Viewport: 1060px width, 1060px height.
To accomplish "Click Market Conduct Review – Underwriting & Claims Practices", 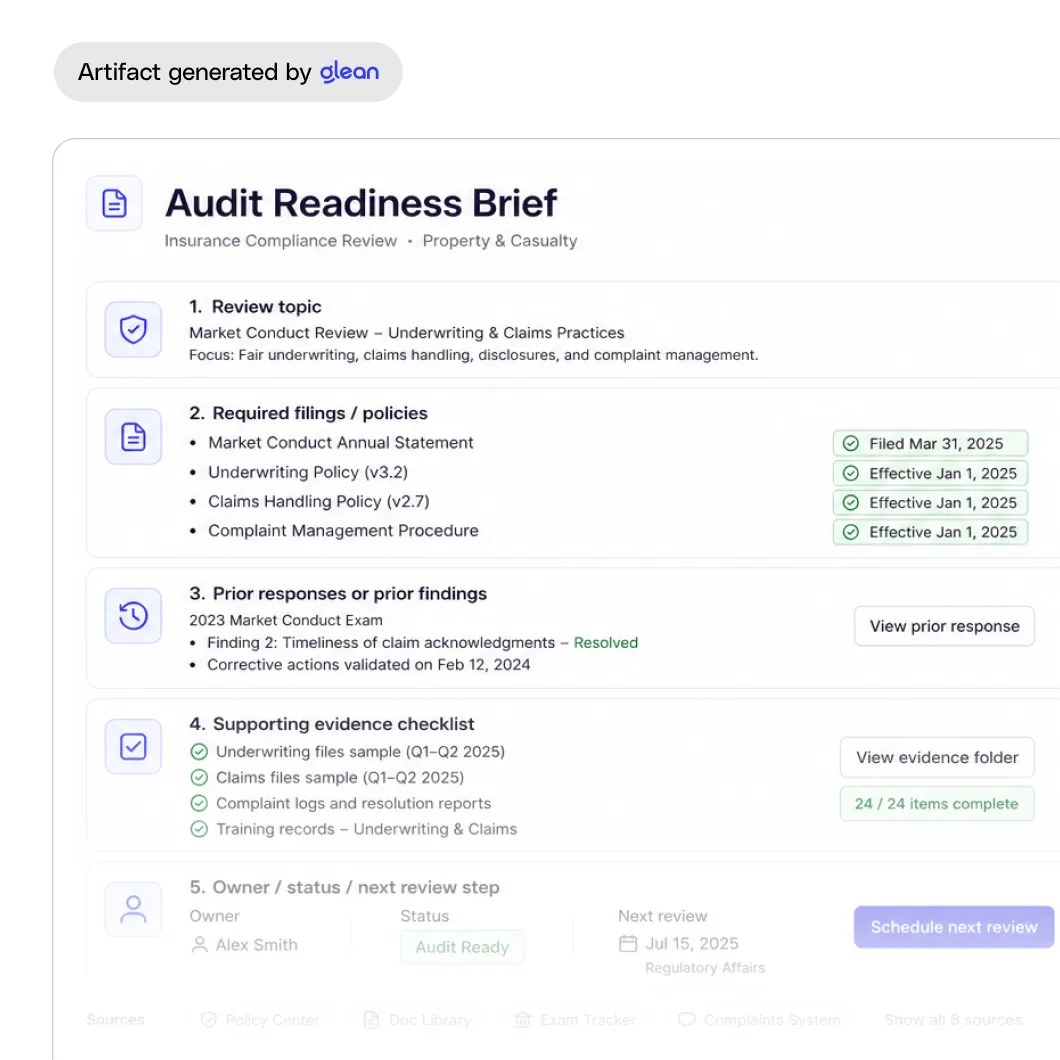I will (406, 333).
